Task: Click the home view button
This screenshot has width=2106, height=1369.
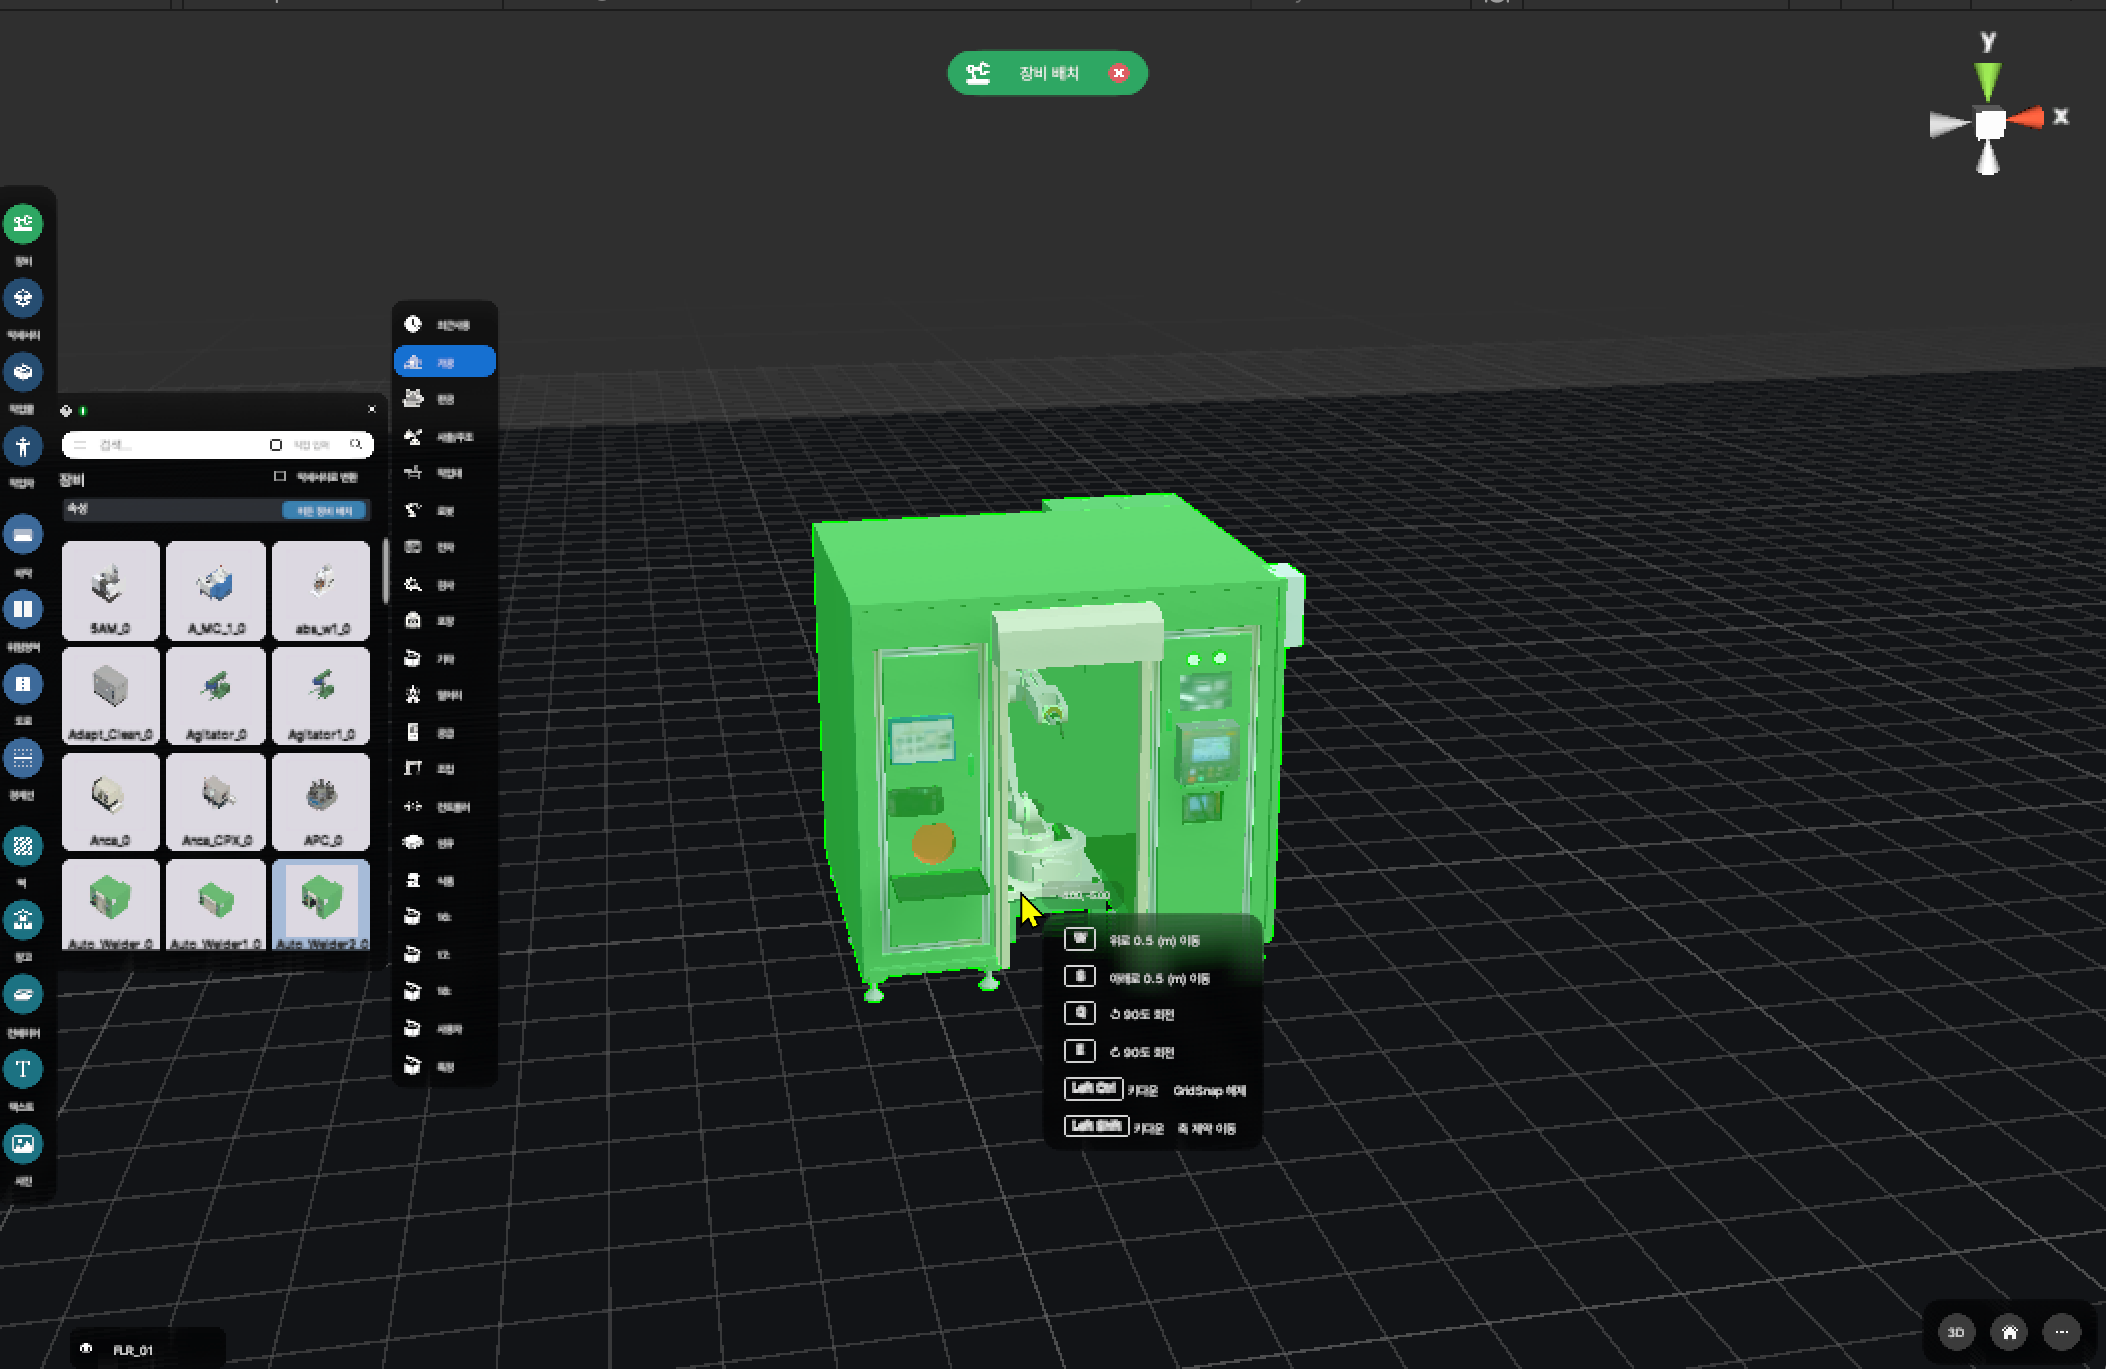Action: tap(2009, 1332)
